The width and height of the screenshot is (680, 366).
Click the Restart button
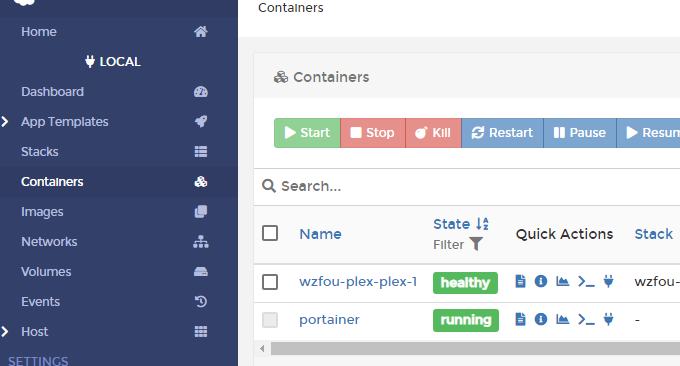pos(502,133)
